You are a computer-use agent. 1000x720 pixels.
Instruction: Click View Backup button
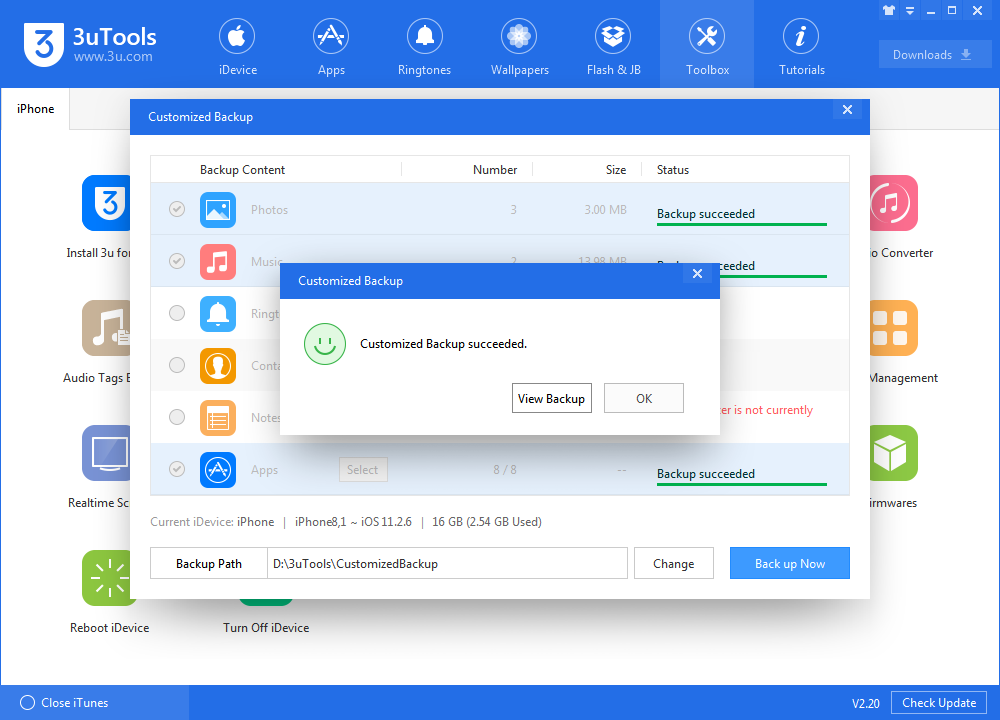[x=552, y=399]
